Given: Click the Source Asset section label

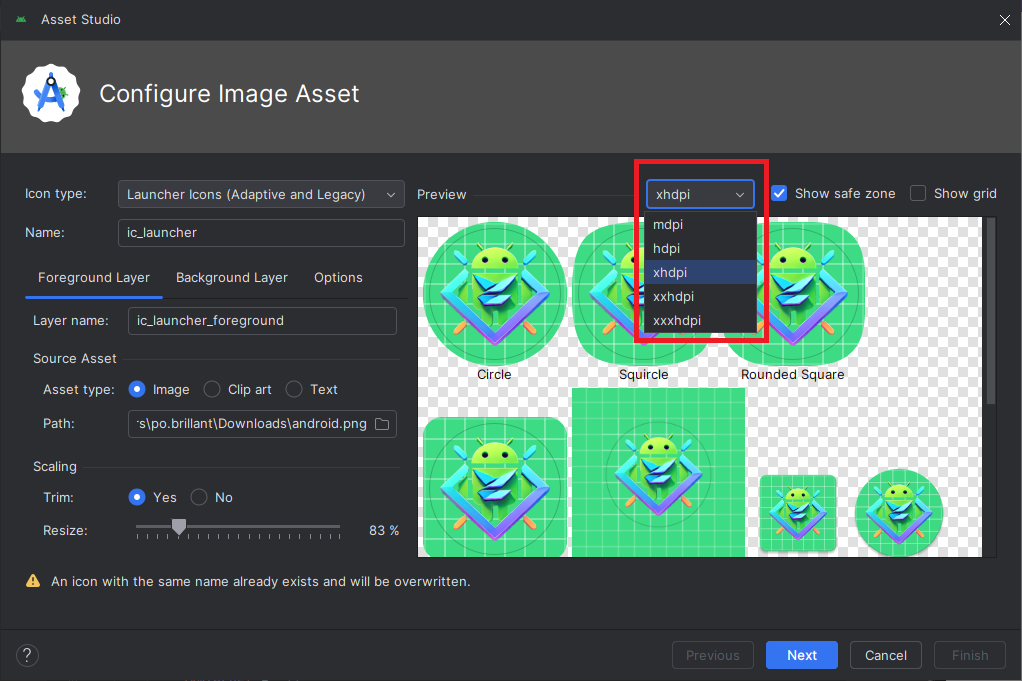Looking at the screenshot, I should [x=75, y=358].
